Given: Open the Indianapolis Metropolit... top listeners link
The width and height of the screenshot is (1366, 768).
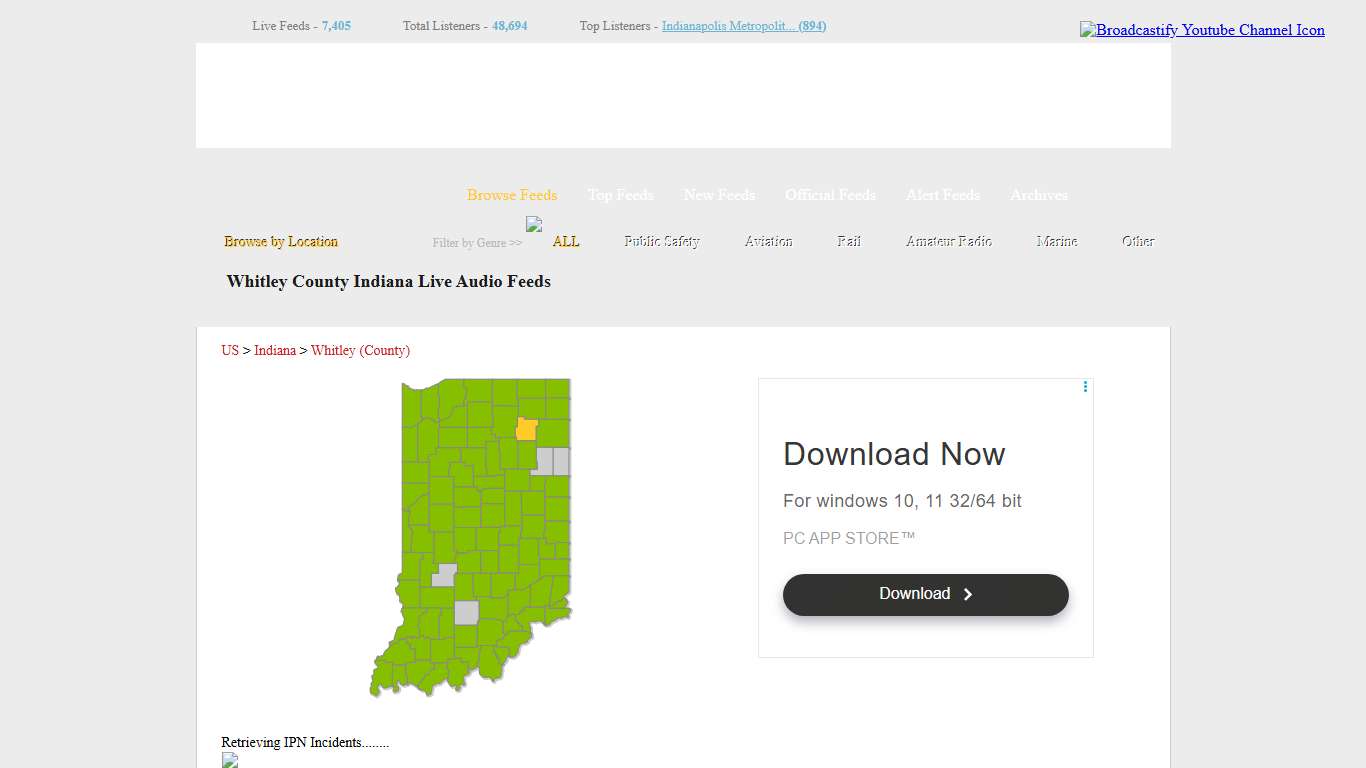Looking at the screenshot, I should click(x=743, y=26).
